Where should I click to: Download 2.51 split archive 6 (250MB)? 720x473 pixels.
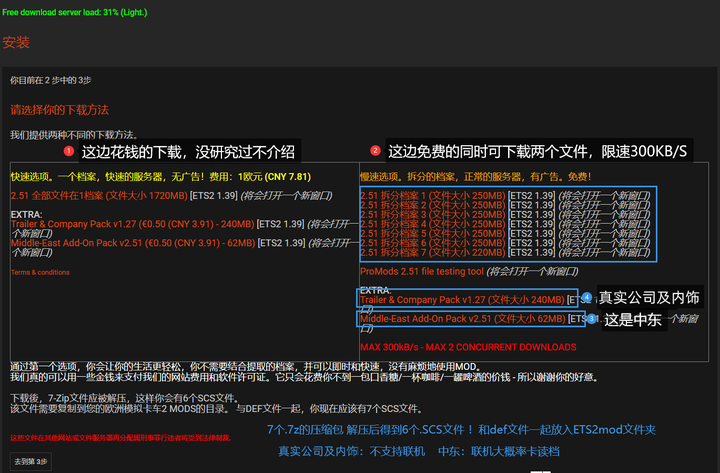coord(433,243)
